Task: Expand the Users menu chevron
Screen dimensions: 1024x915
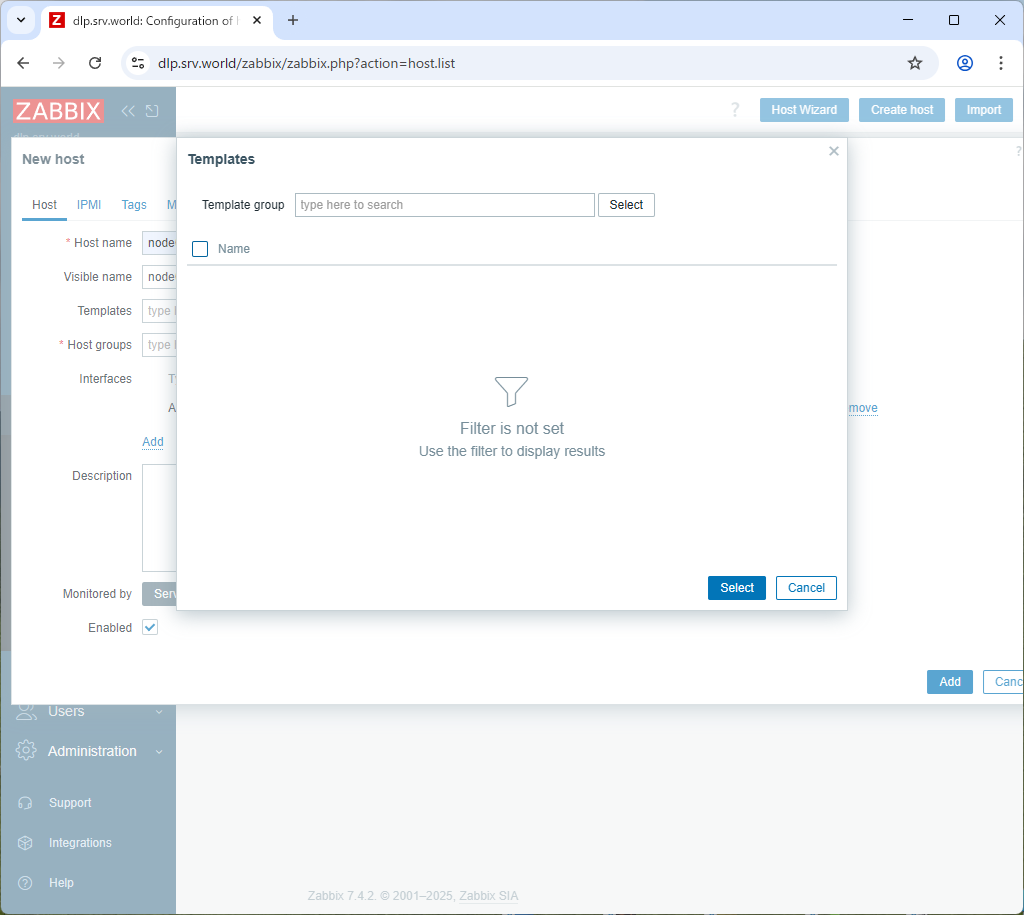Action: point(159,712)
